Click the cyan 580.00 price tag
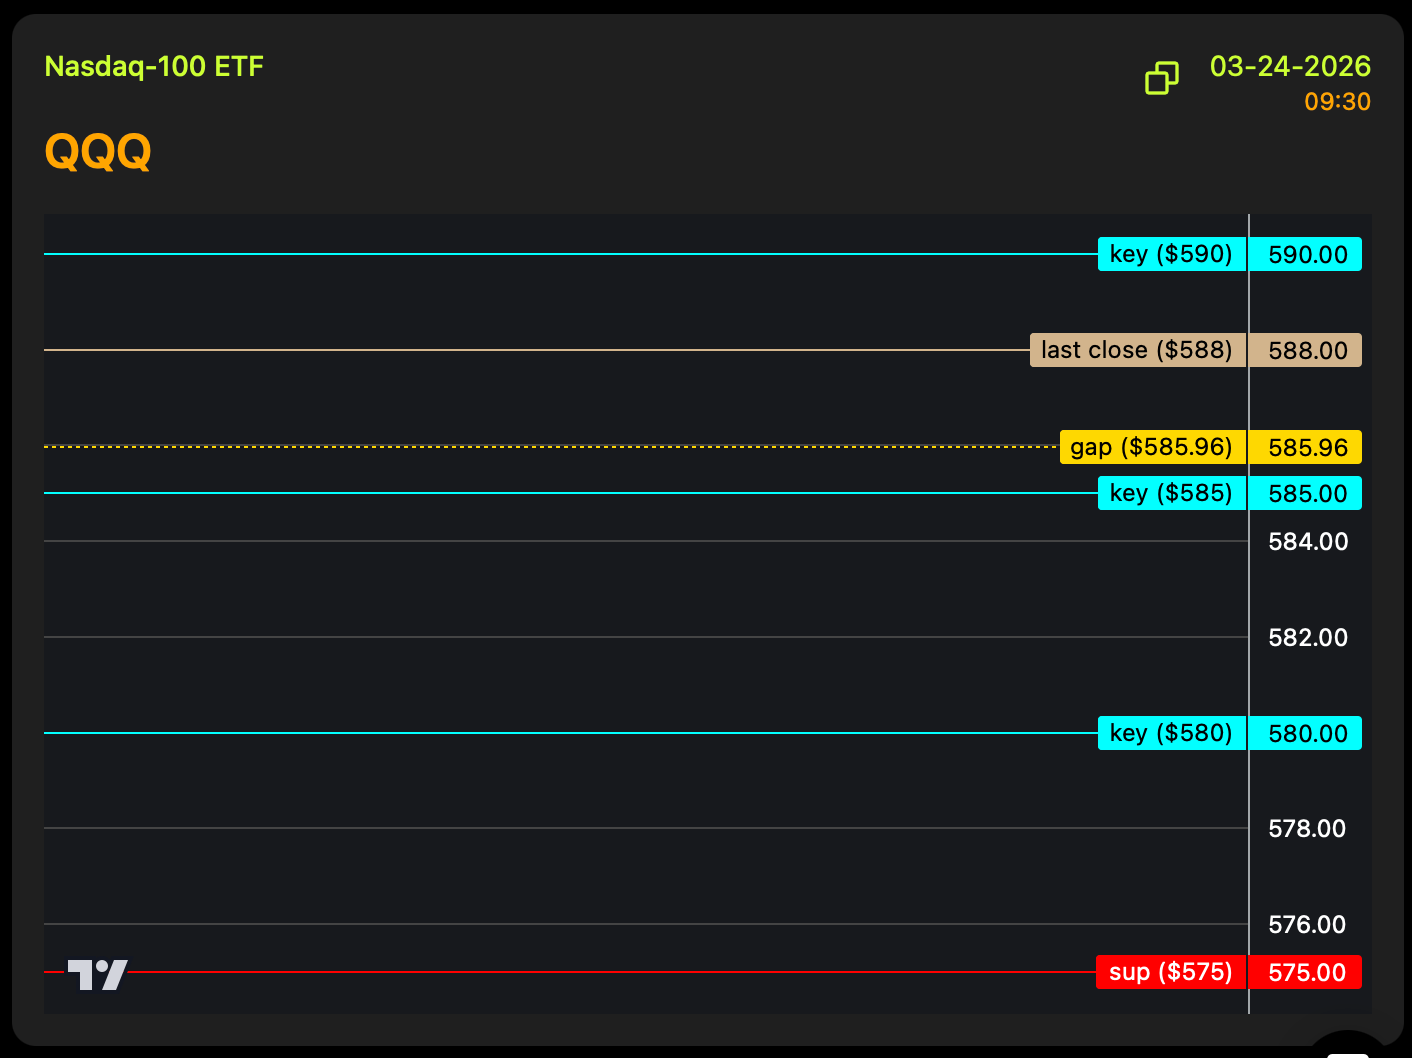Image resolution: width=1412 pixels, height=1058 pixels. (1307, 734)
